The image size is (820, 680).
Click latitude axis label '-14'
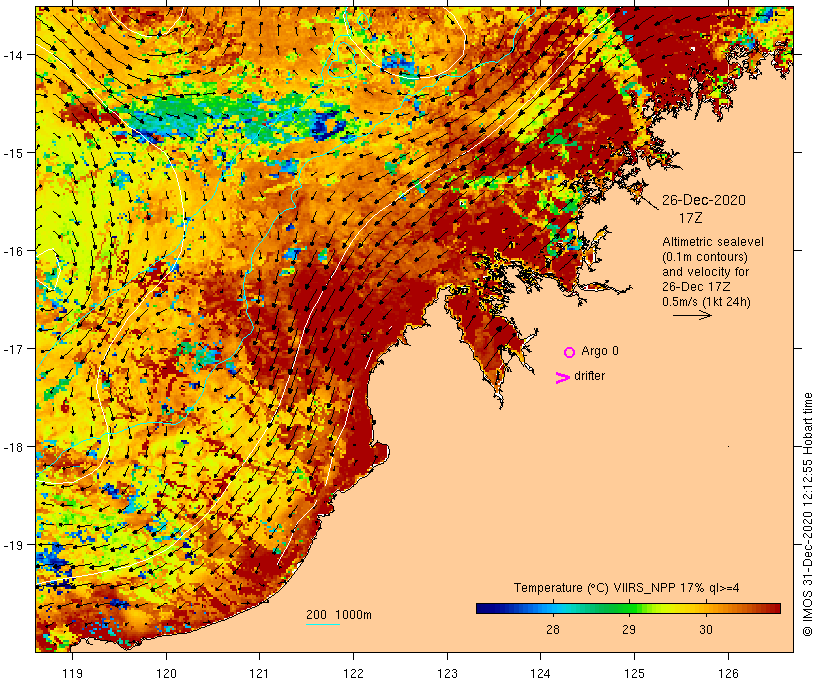13,55
